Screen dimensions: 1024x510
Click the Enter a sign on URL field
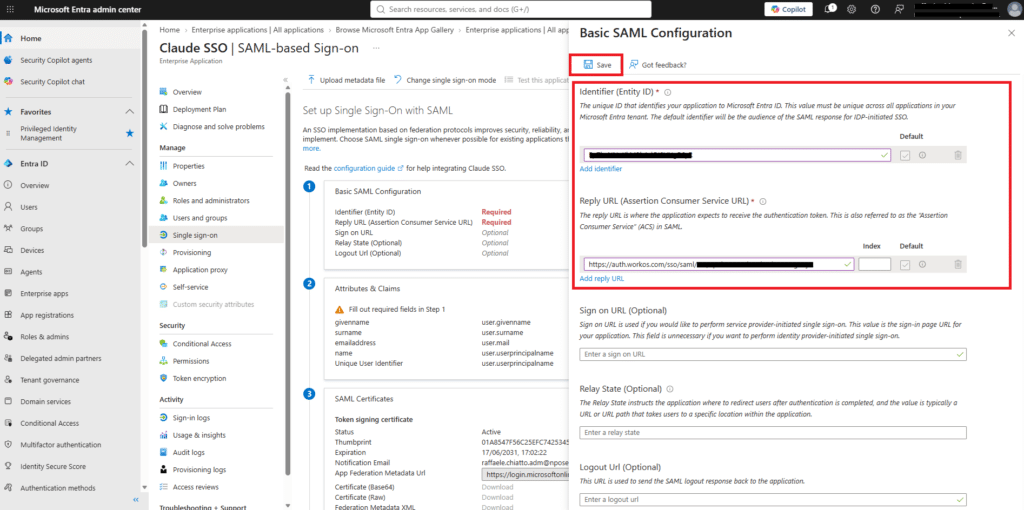pyautogui.click(x=773, y=354)
